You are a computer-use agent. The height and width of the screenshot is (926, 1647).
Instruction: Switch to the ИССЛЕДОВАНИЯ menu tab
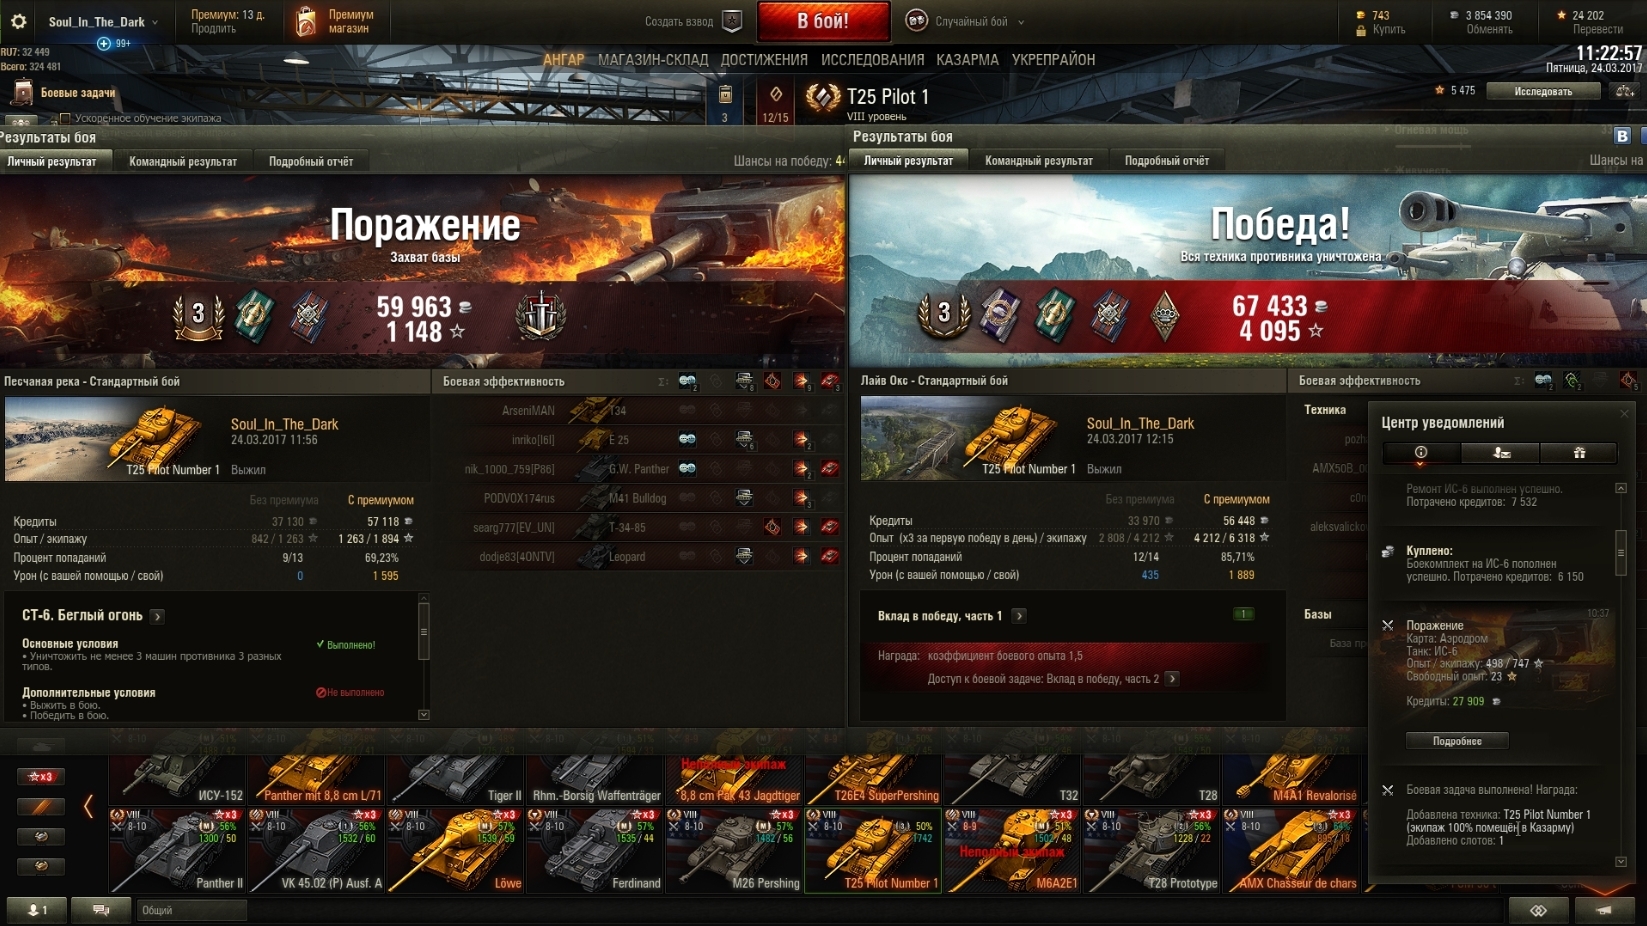872,60
